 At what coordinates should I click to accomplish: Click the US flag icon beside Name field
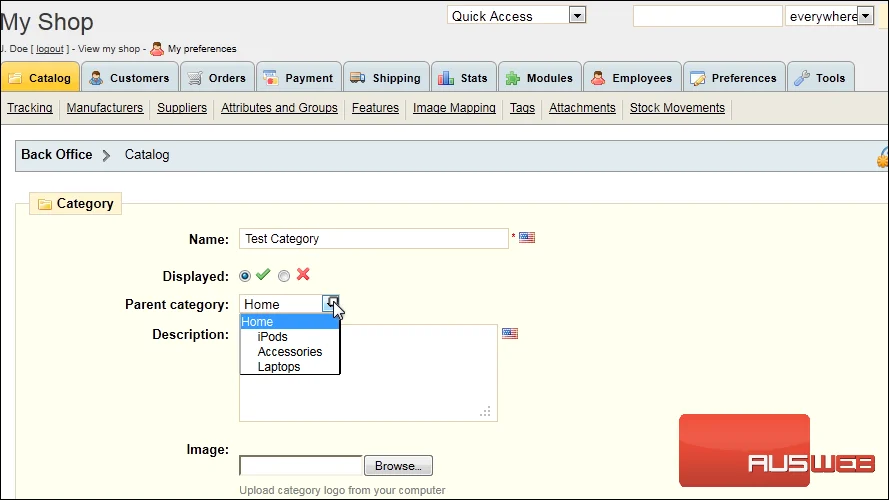527,238
